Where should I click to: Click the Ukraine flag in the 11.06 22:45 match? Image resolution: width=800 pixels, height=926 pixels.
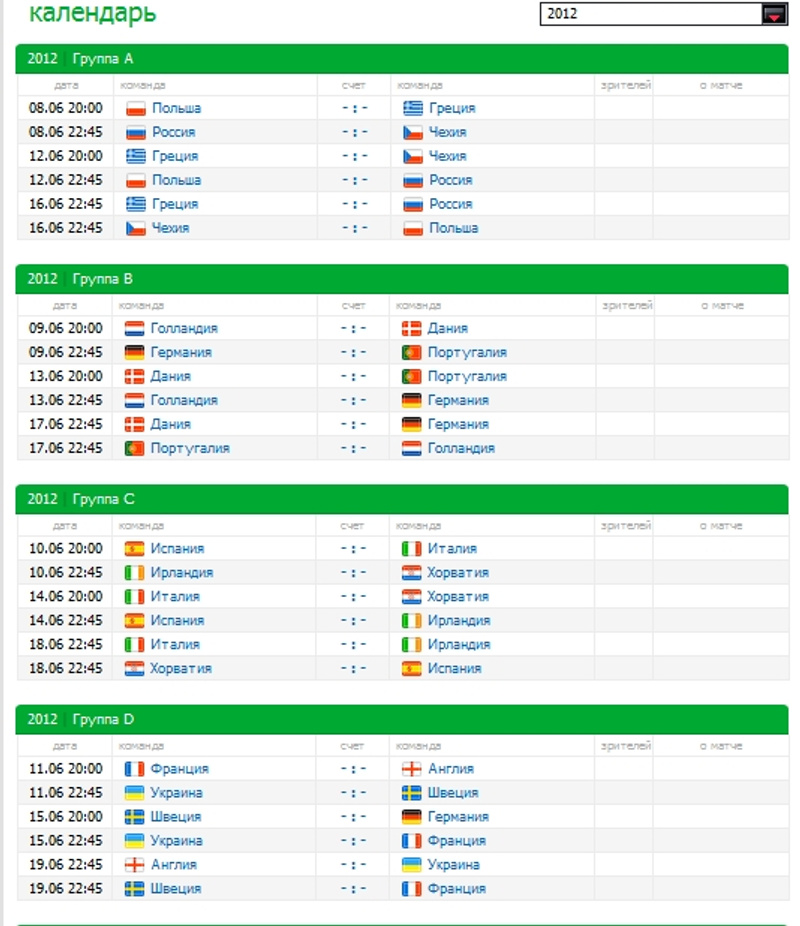pyautogui.click(x=135, y=792)
